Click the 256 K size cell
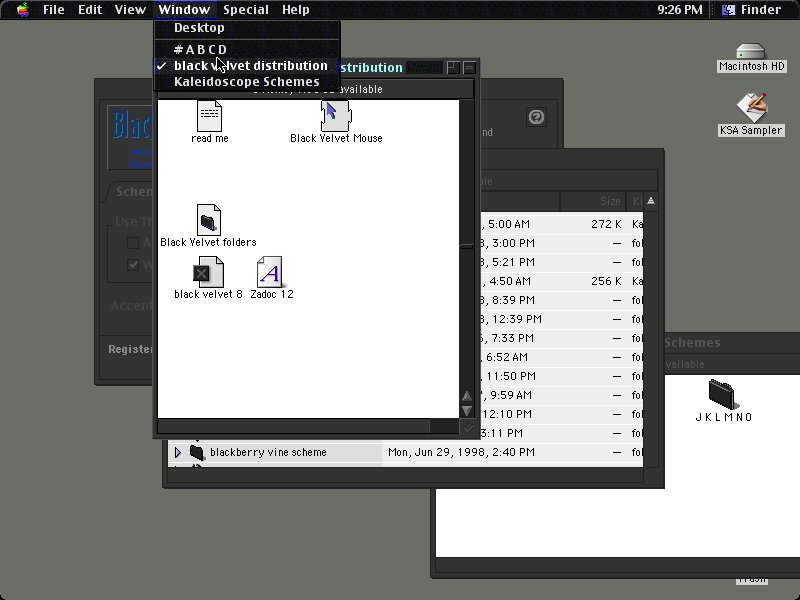The height and width of the screenshot is (600, 800). [x=606, y=281]
